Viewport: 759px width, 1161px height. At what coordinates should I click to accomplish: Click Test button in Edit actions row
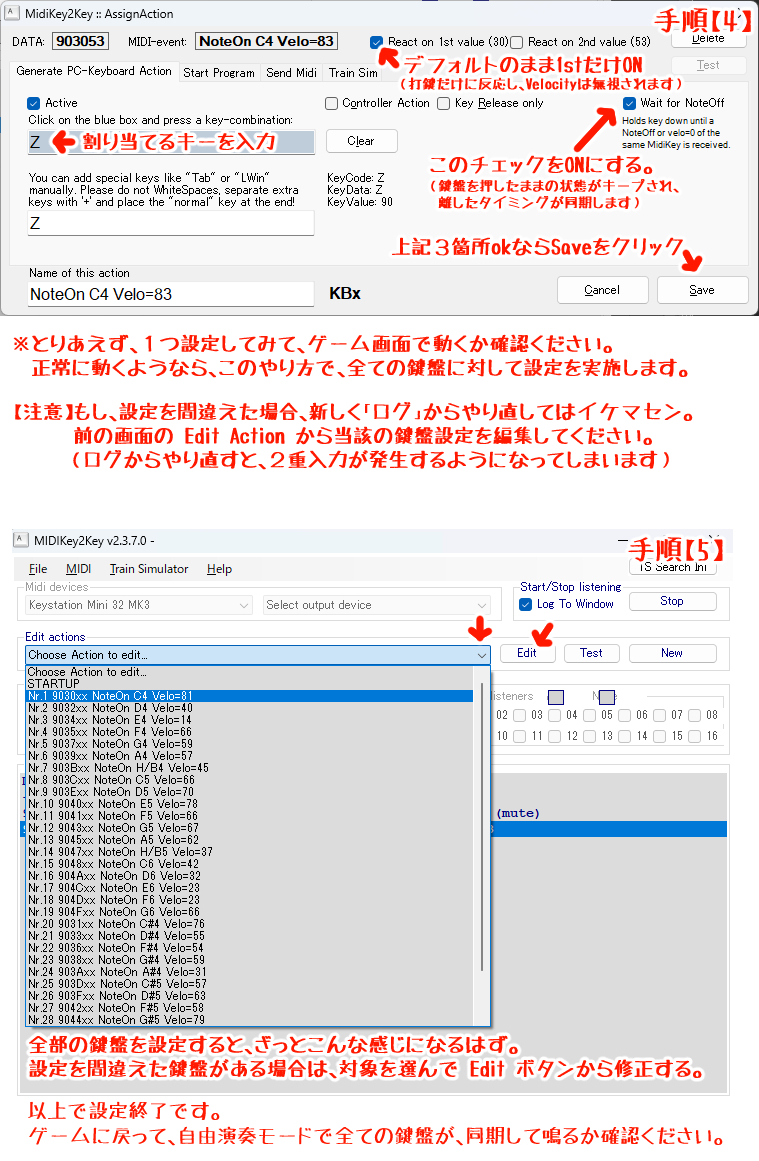[x=591, y=653]
